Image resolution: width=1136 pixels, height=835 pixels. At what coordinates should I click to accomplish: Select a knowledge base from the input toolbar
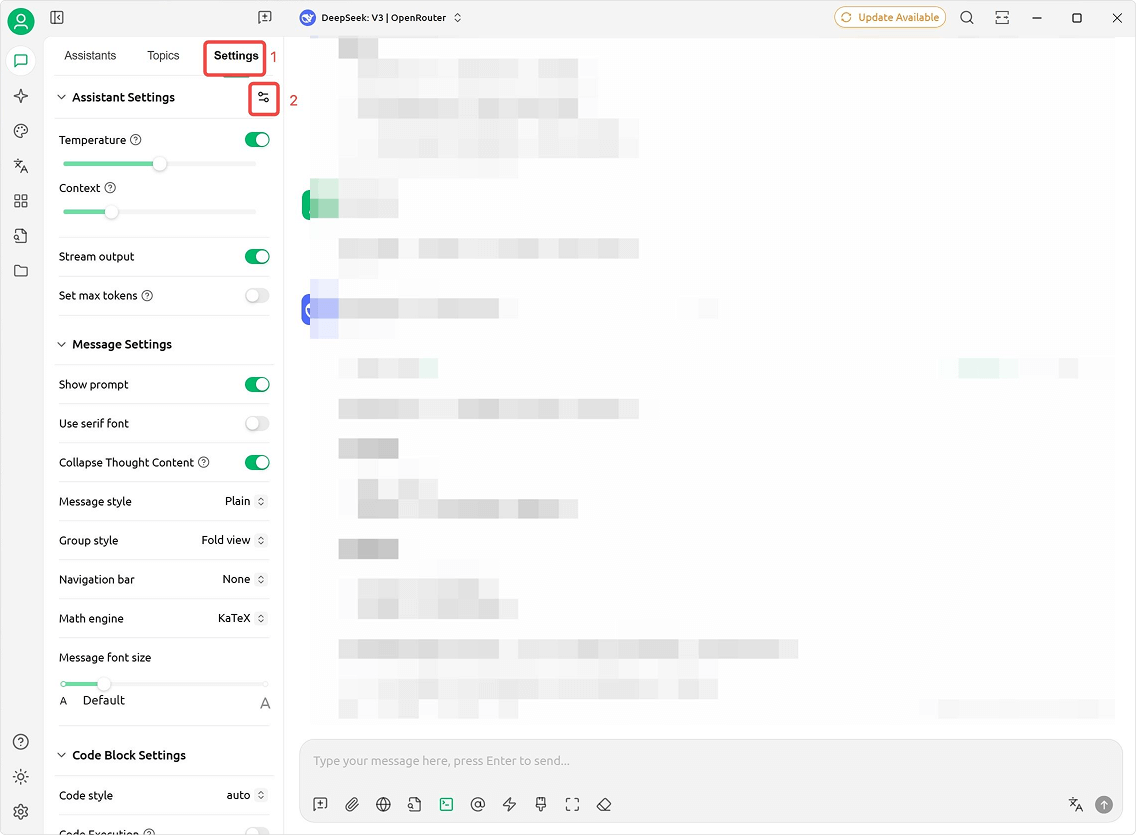(x=414, y=805)
